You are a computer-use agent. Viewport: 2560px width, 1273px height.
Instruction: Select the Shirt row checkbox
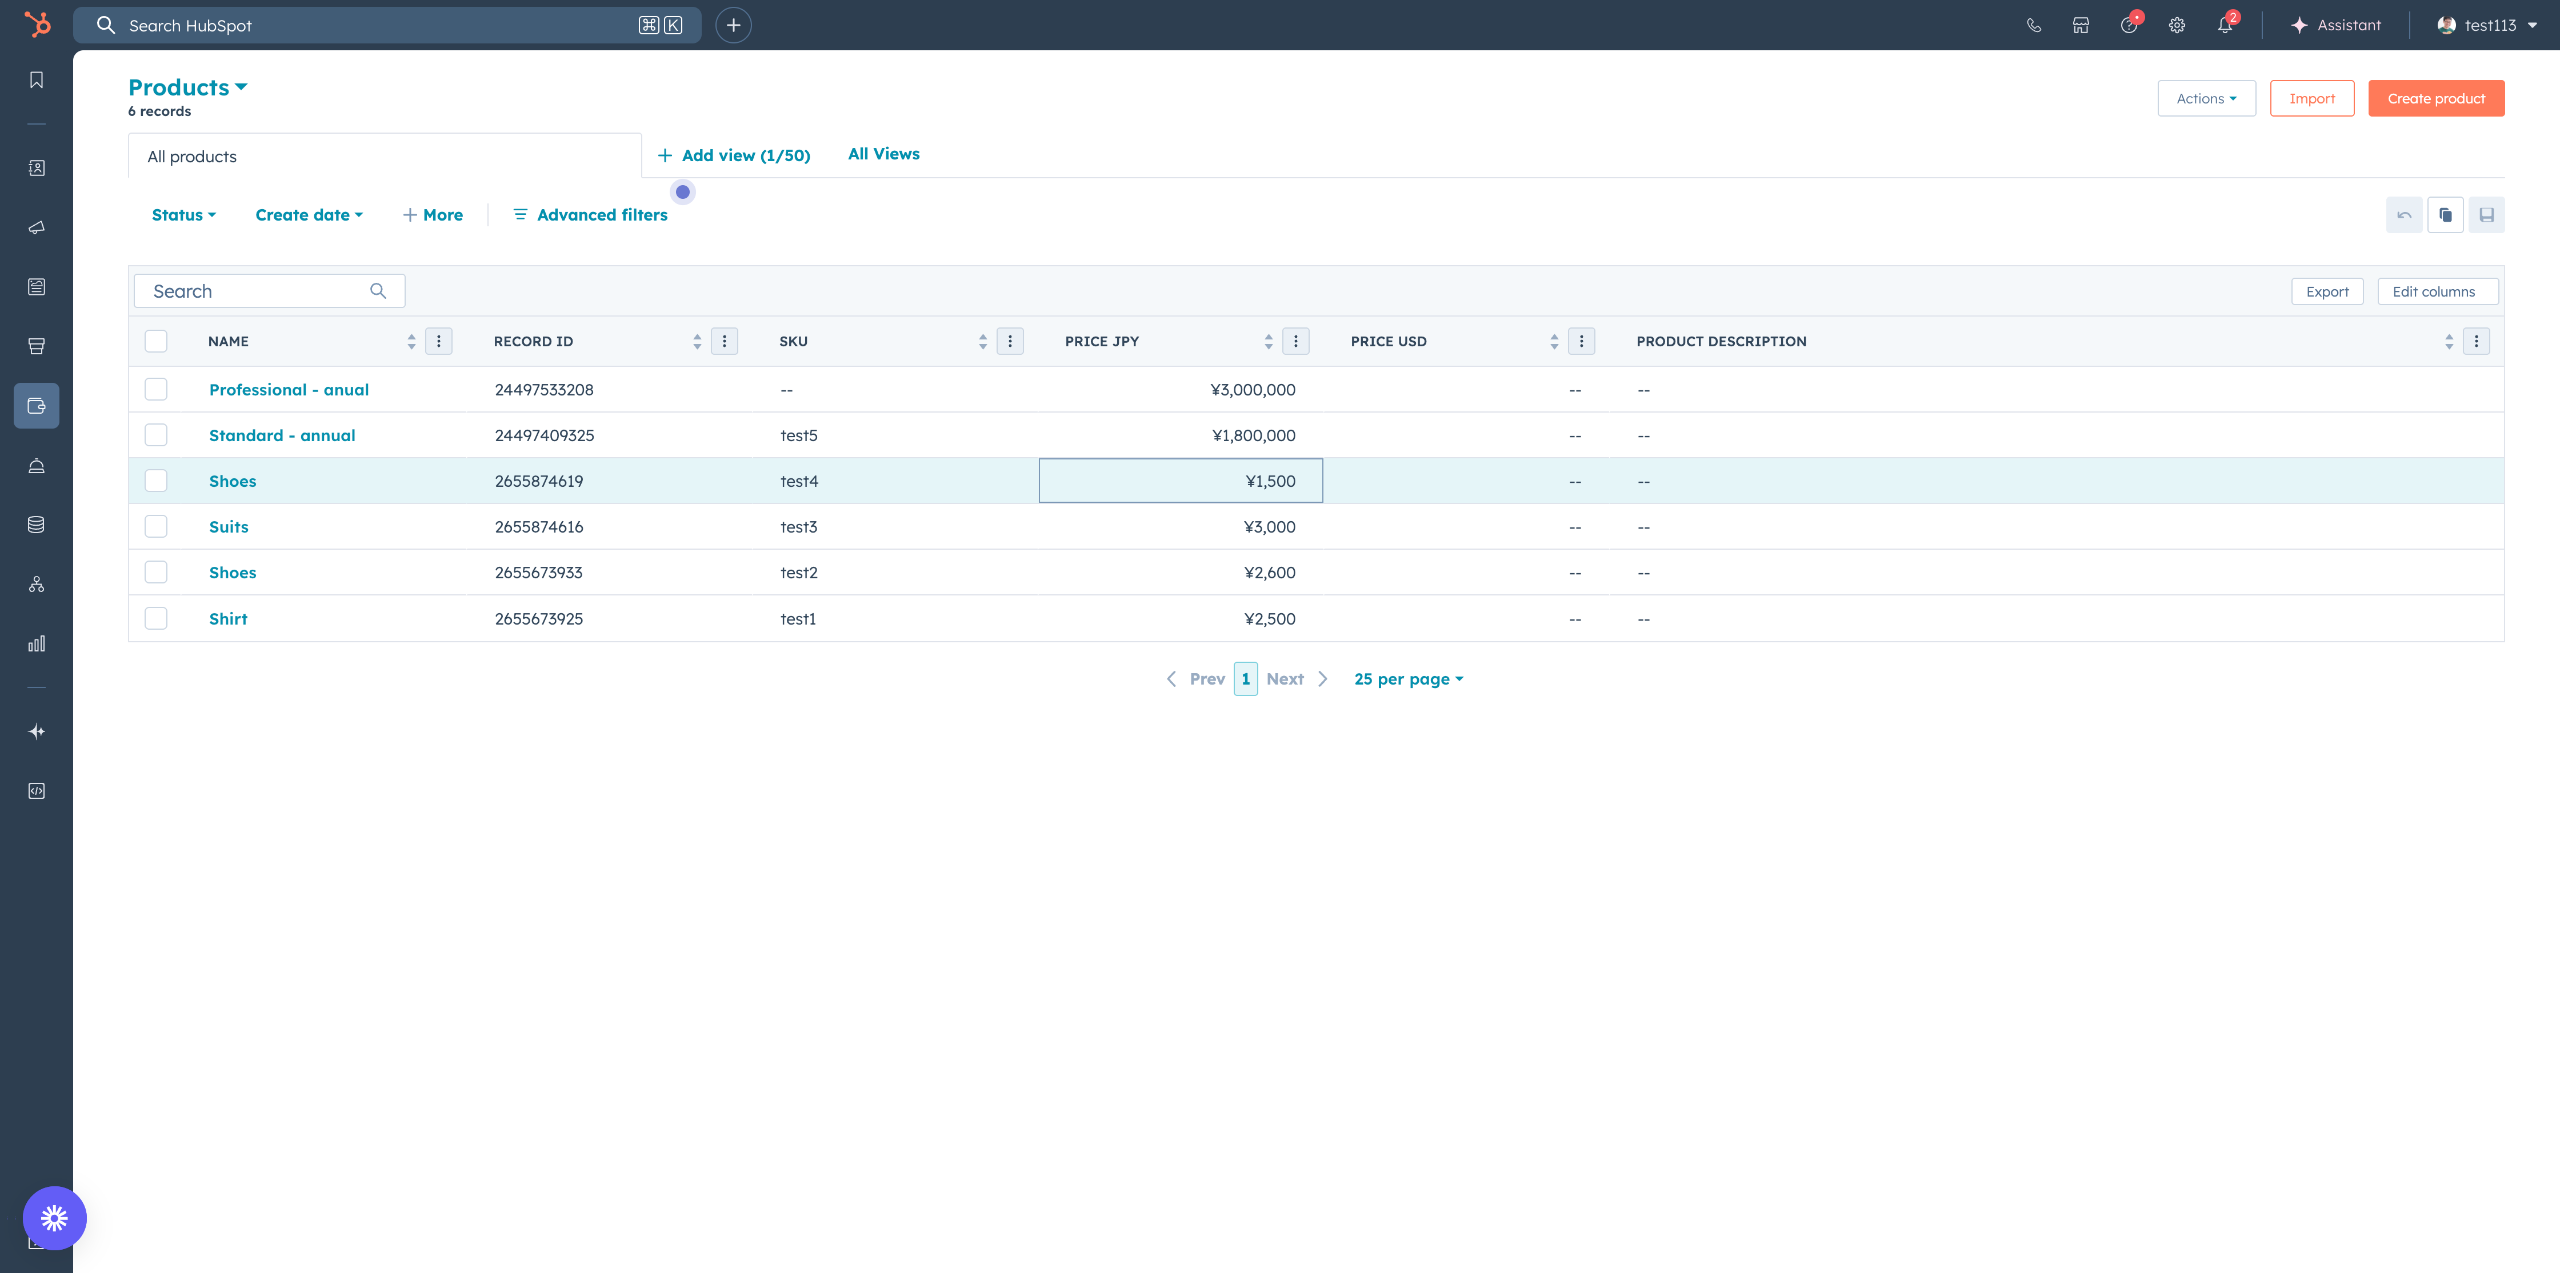(156, 618)
